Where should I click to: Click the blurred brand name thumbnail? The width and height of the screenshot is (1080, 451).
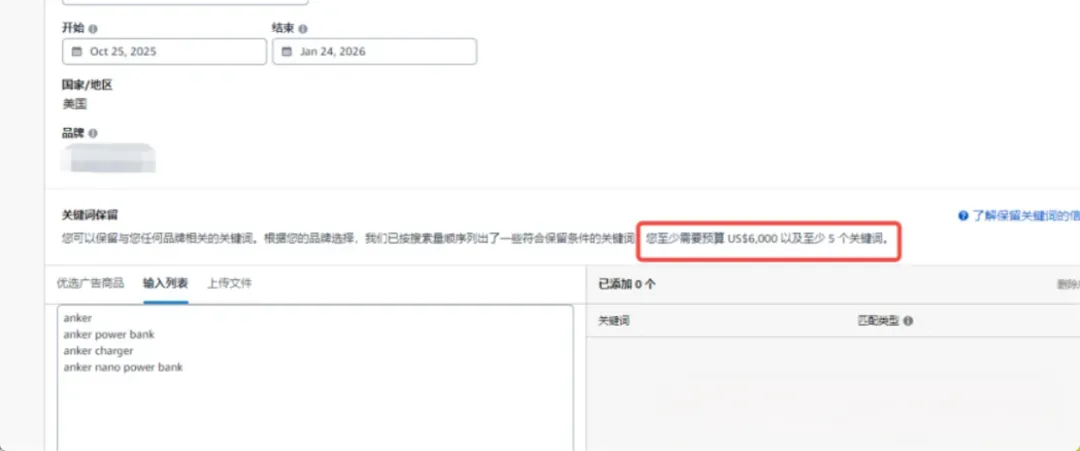point(108,158)
